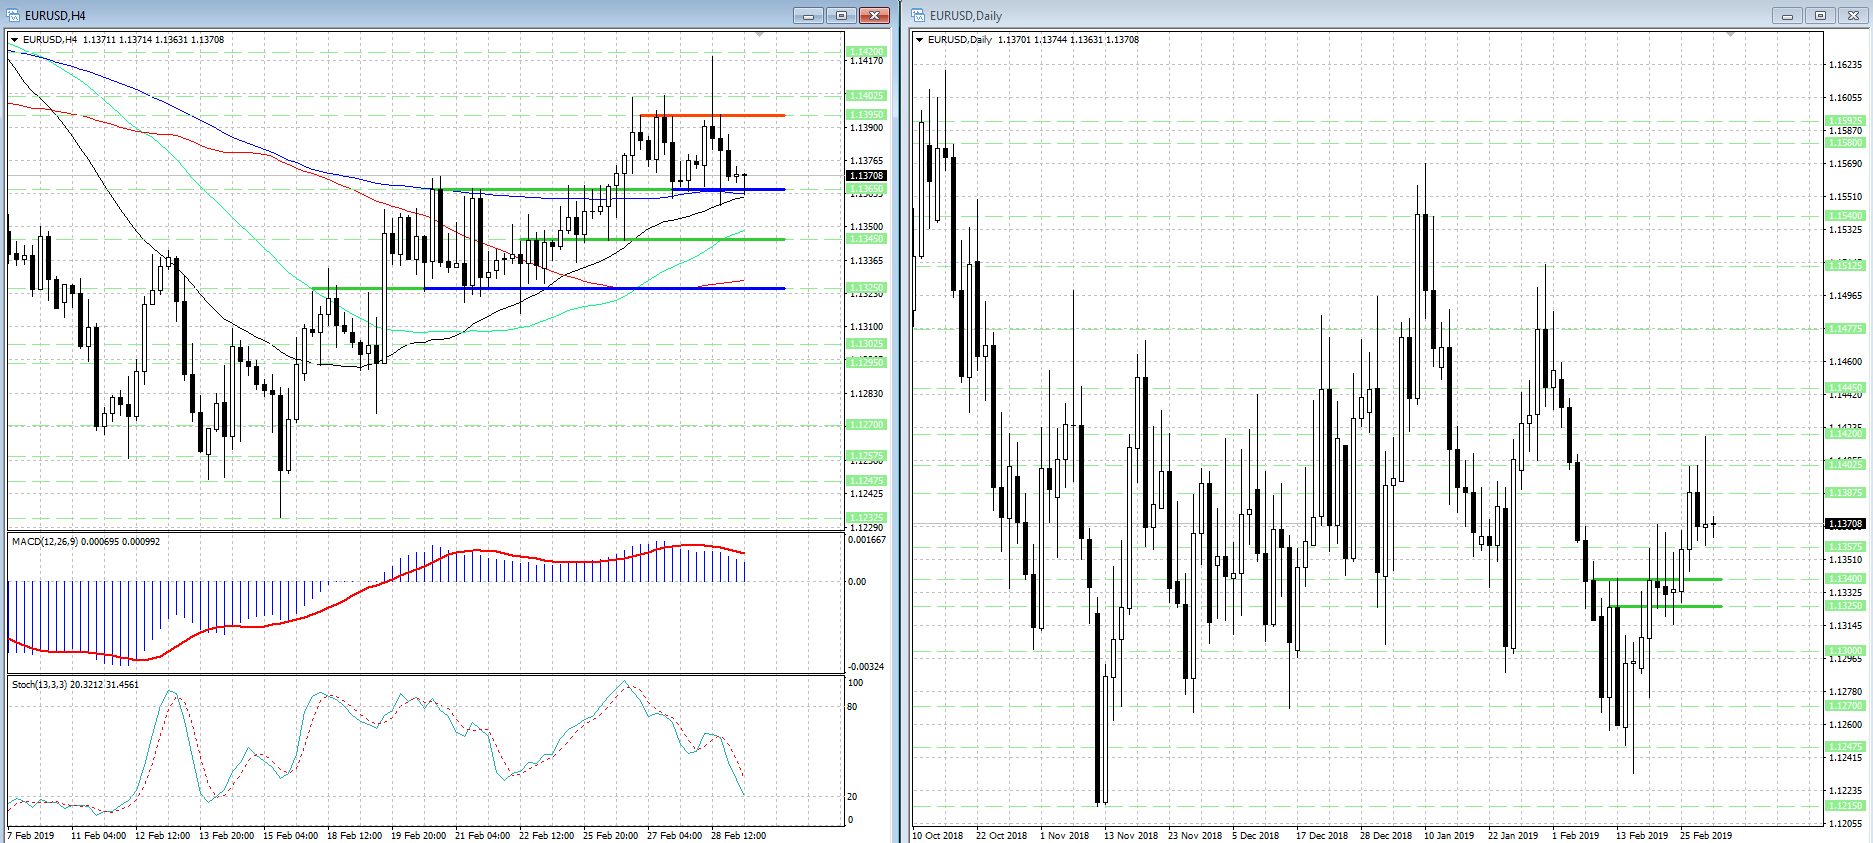Click the EURUSD,Daily window chart icon
This screenshot has width=1873, height=843.
917,15
